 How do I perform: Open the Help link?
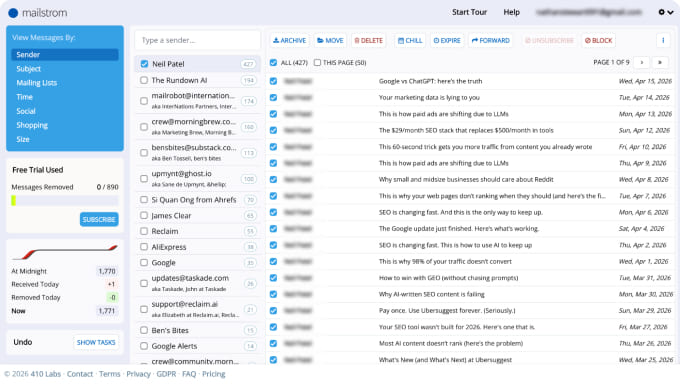pos(511,12)
